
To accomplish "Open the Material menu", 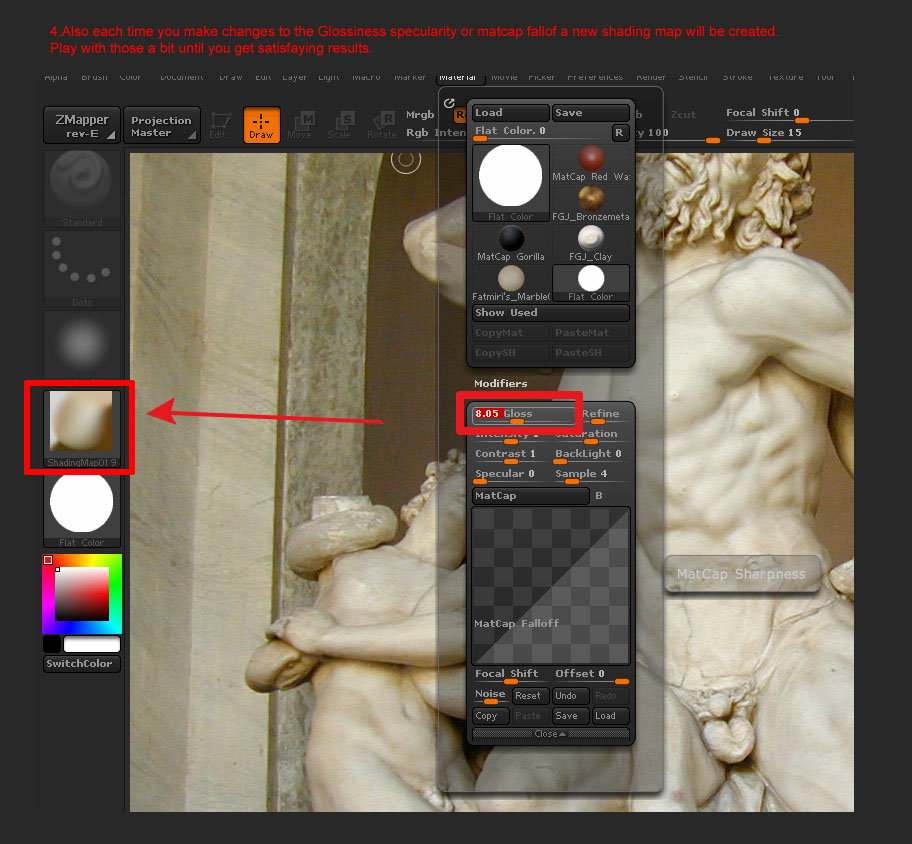I will click(x=458, y=77).
